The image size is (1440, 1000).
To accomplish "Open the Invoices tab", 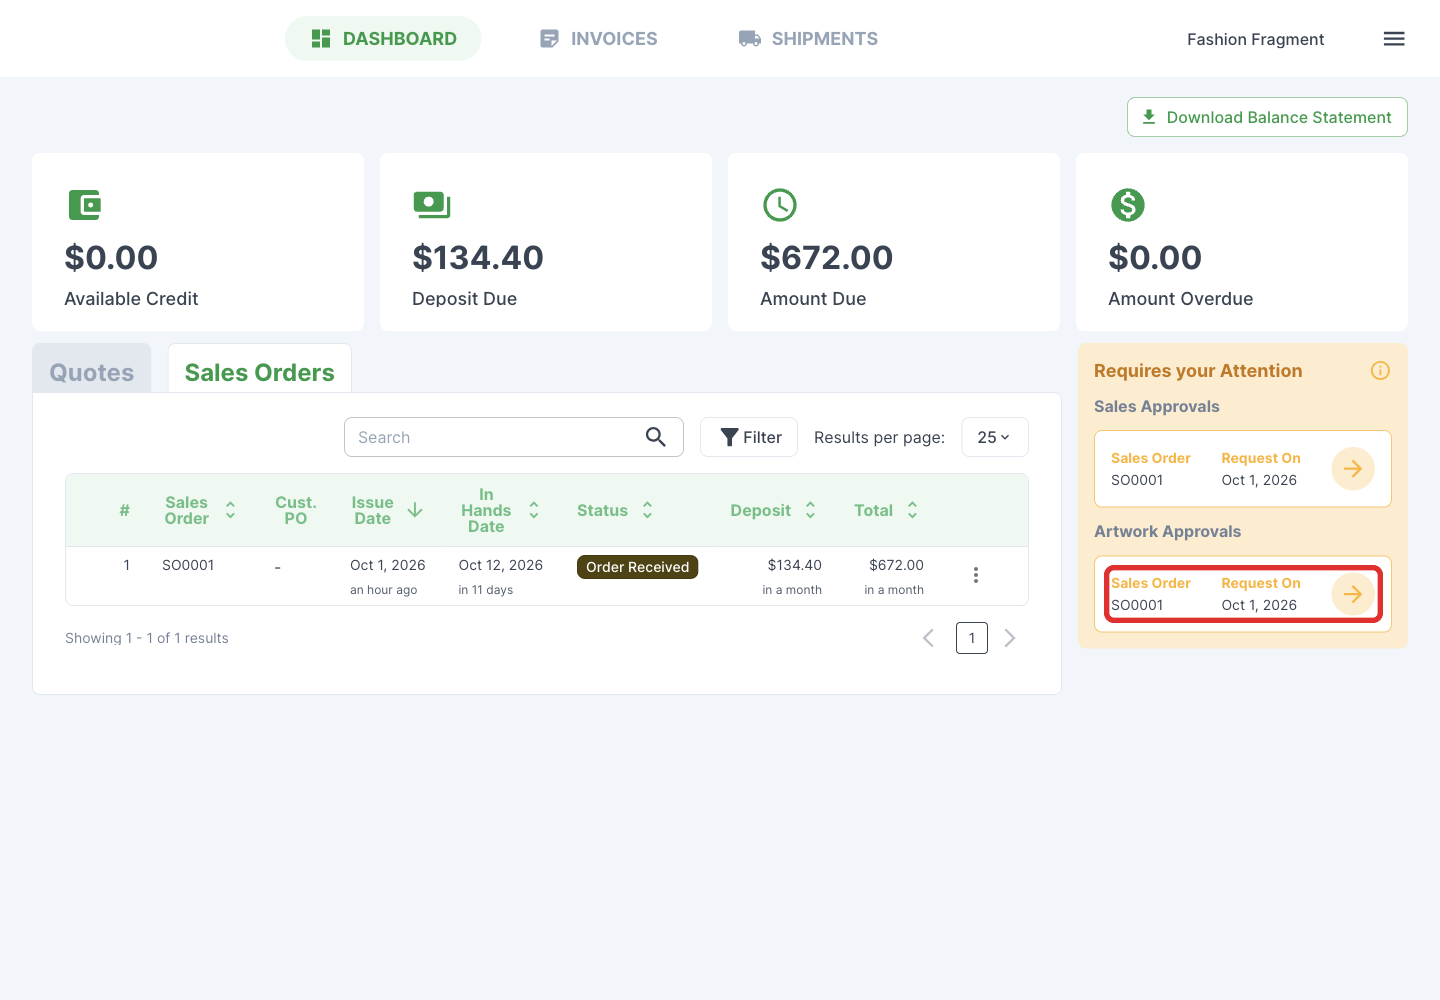I will (598, 39).
